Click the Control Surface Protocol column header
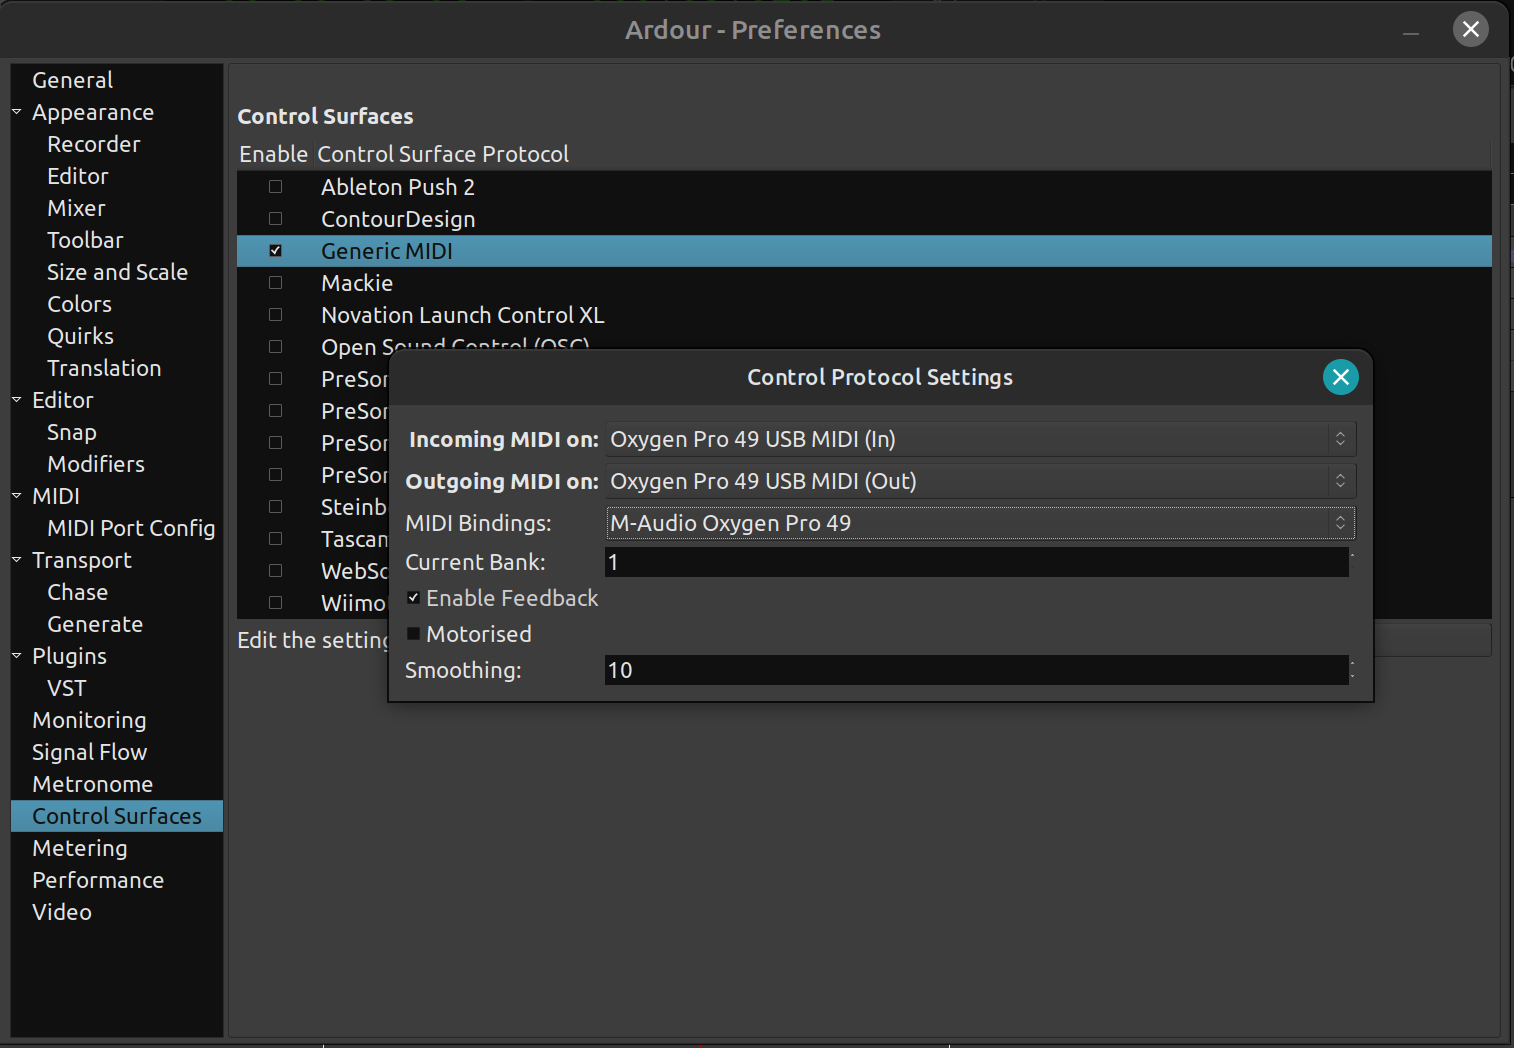Screen dimensions: 1514x1048 click(x=443, y=154)
